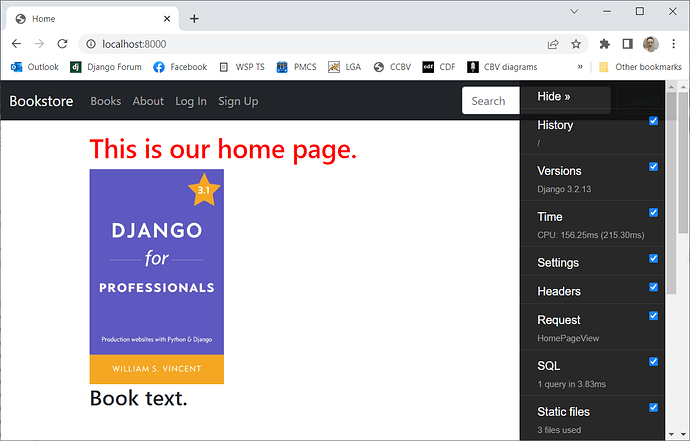Open the Headers debug panel

559,291
